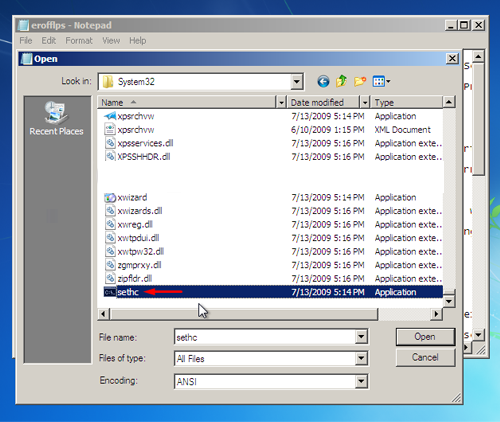
Task: Sort by the Date modified column header
Action: coord(323,102)
